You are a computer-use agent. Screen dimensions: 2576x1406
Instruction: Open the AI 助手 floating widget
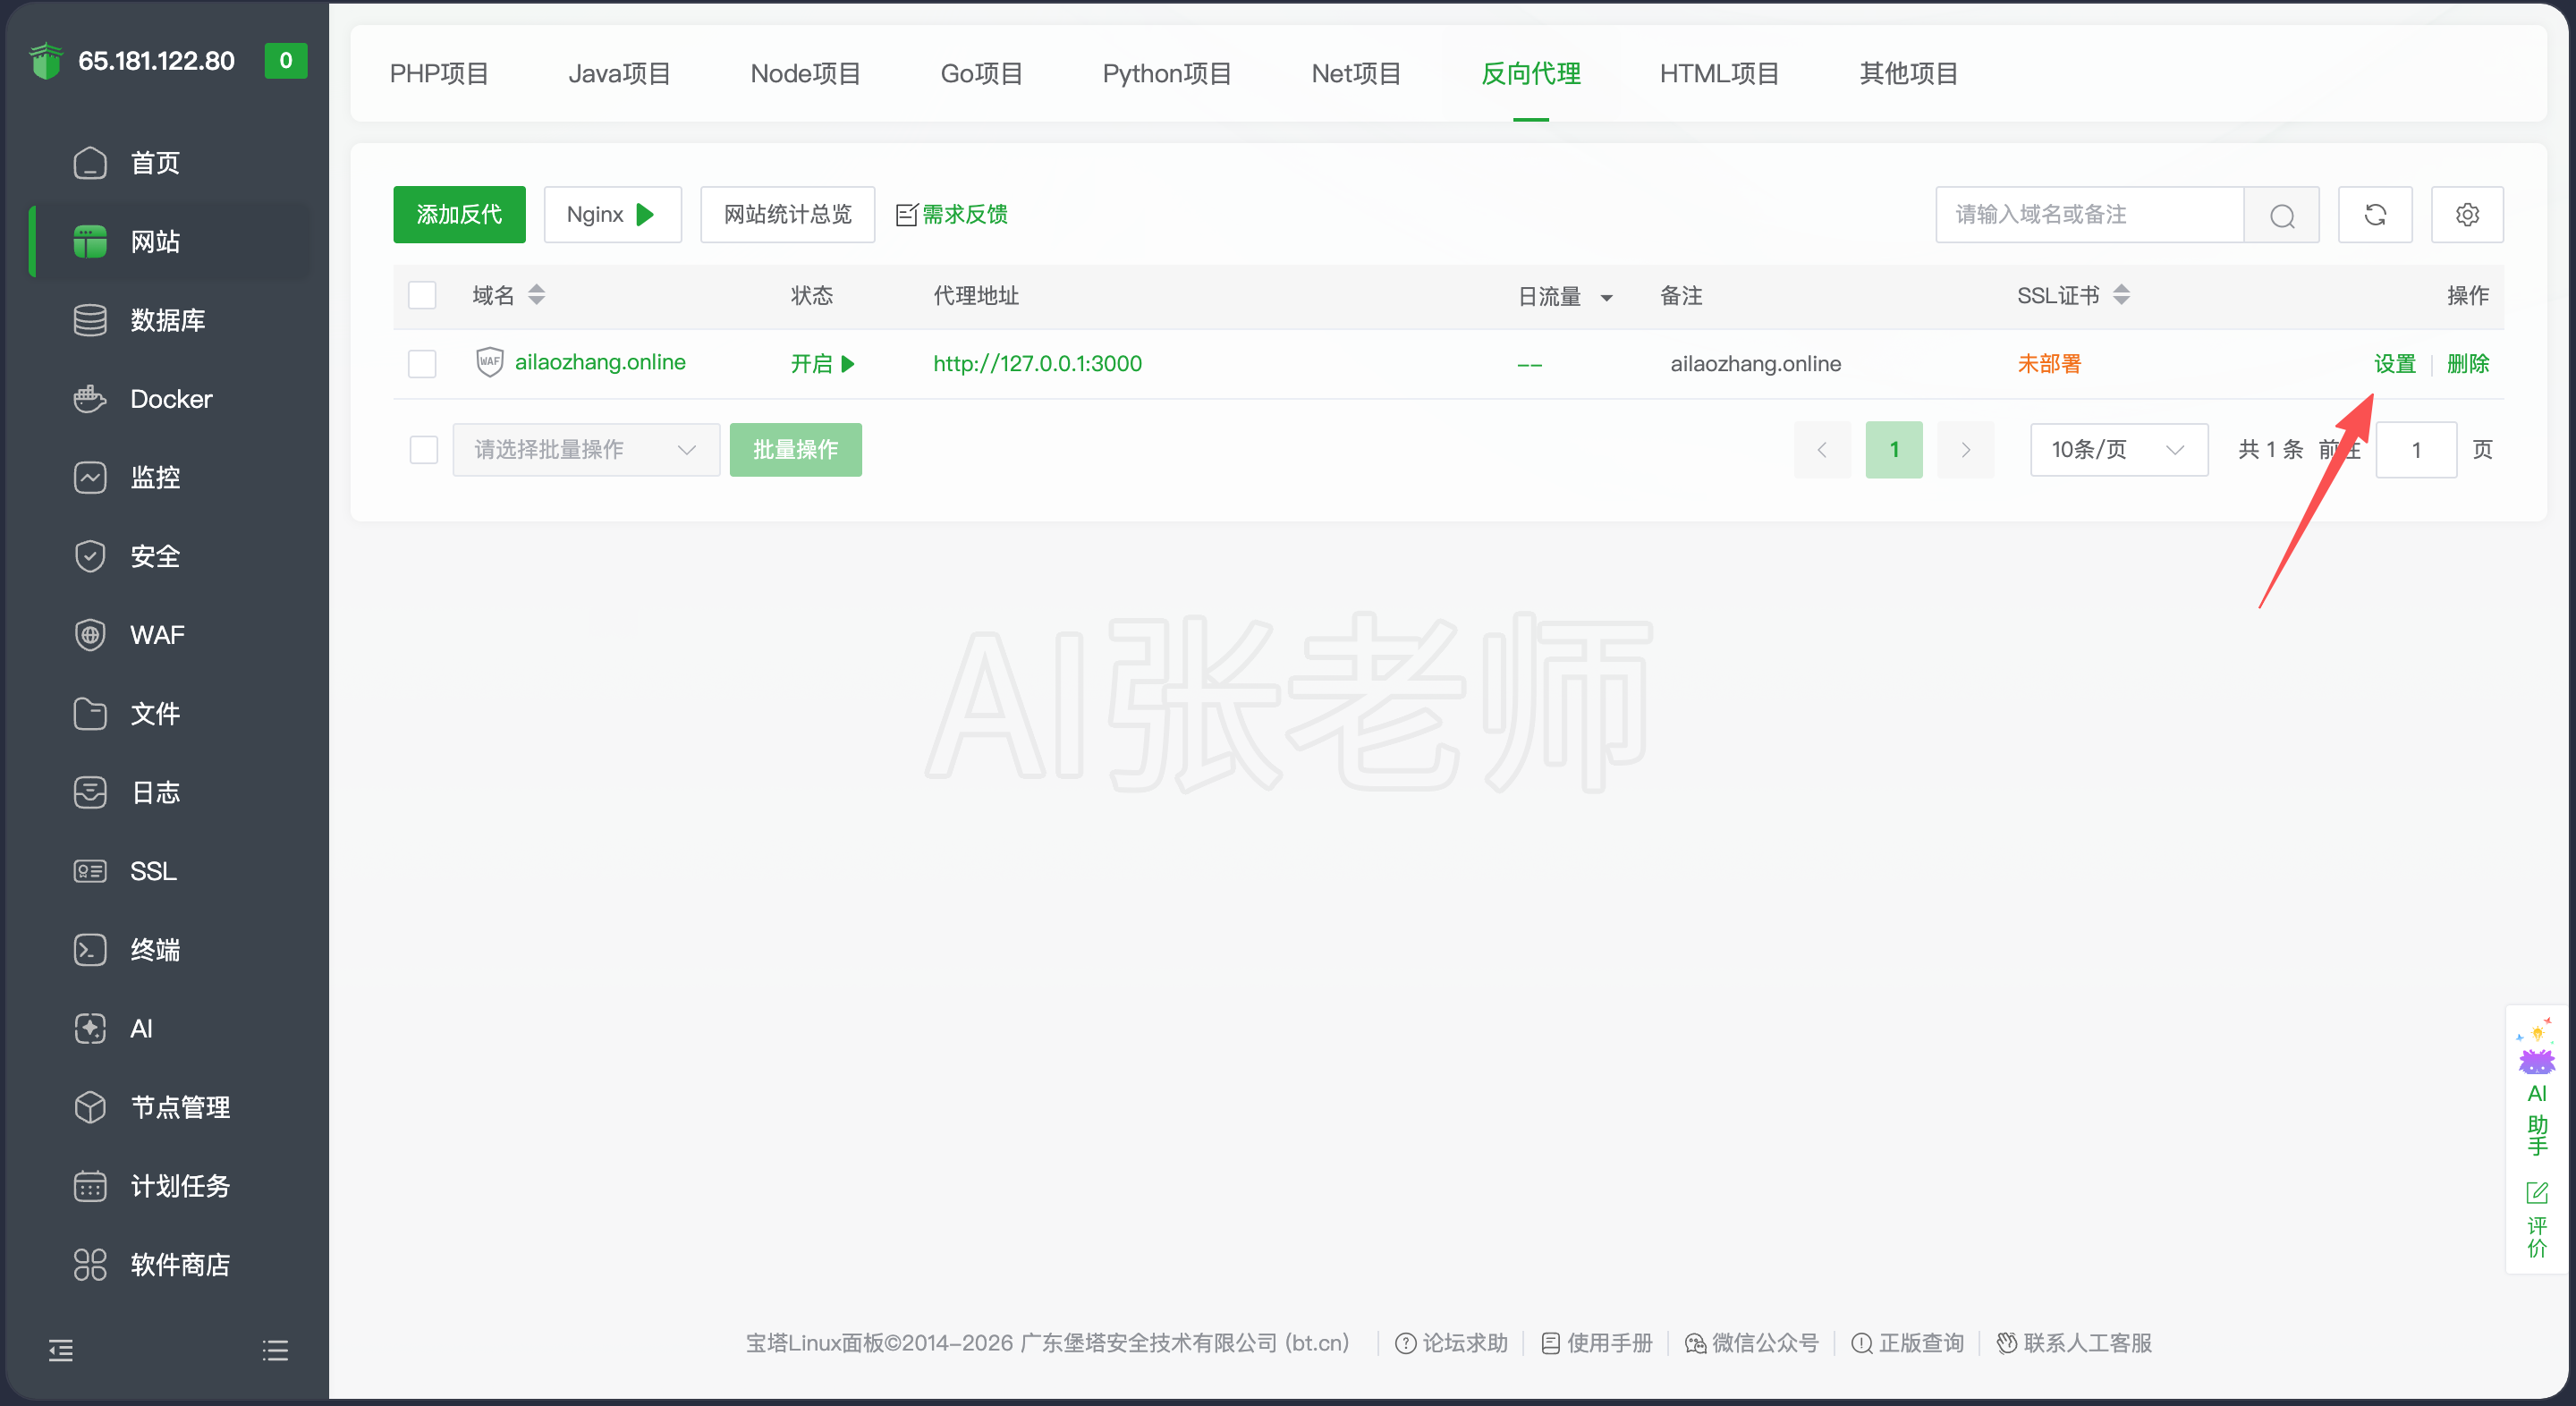click(2537, 1087)
